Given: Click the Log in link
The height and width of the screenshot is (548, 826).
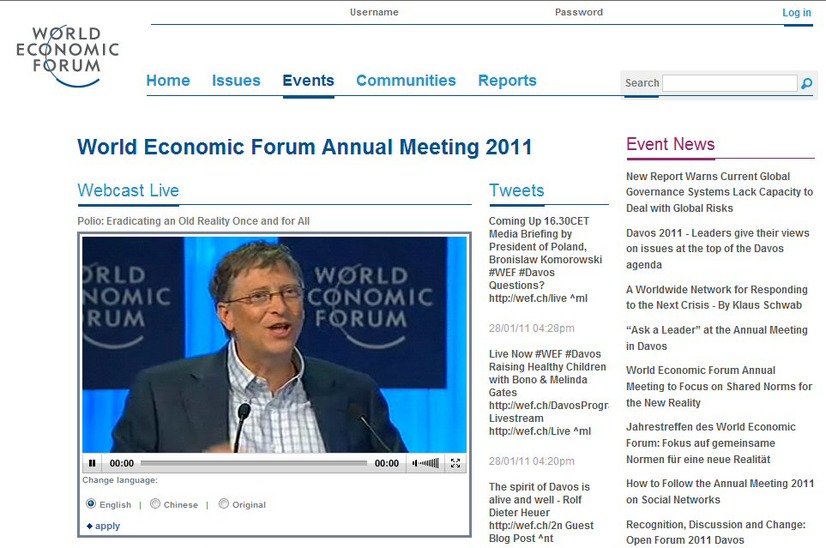Looking at the screenshot, I should coord(796,13).
